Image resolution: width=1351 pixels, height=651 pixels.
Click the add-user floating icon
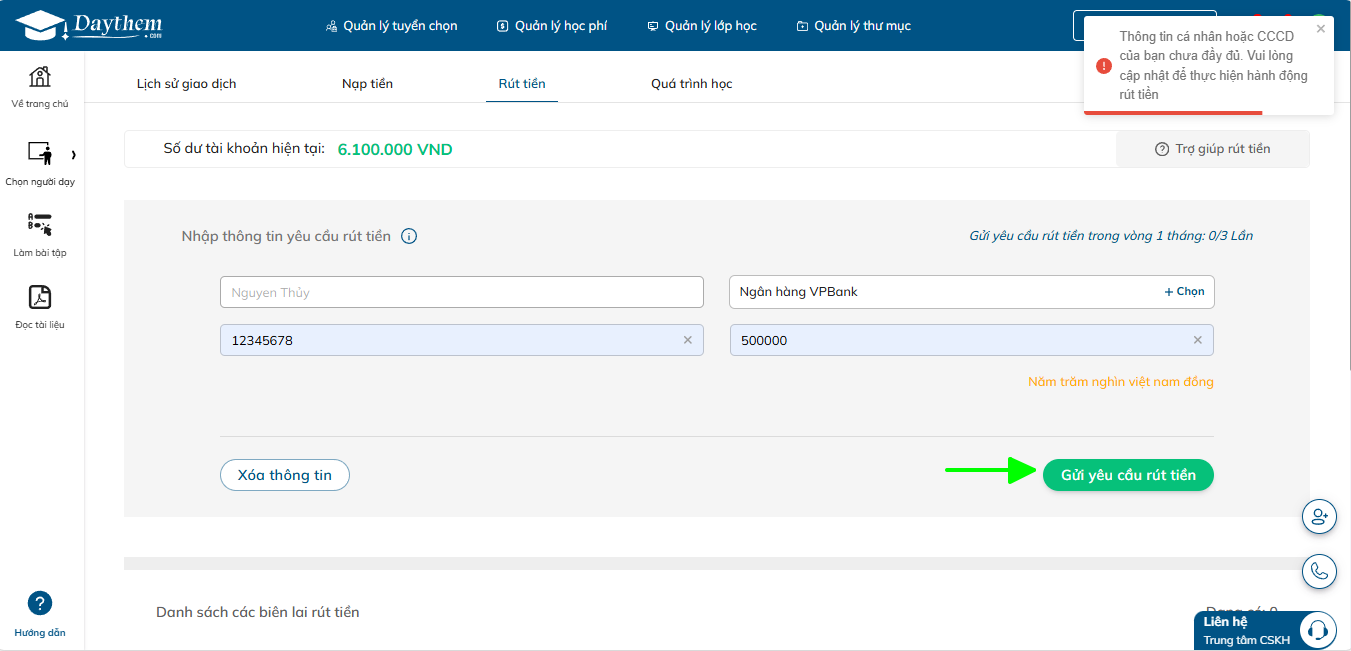click(1319, 516)
